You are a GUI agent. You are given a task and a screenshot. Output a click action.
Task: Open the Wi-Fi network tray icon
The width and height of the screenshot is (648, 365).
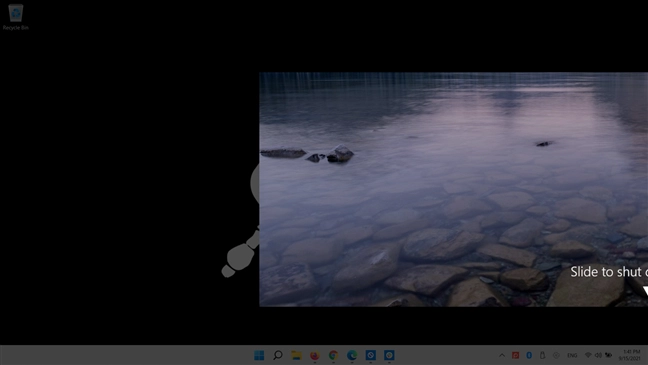588,355
